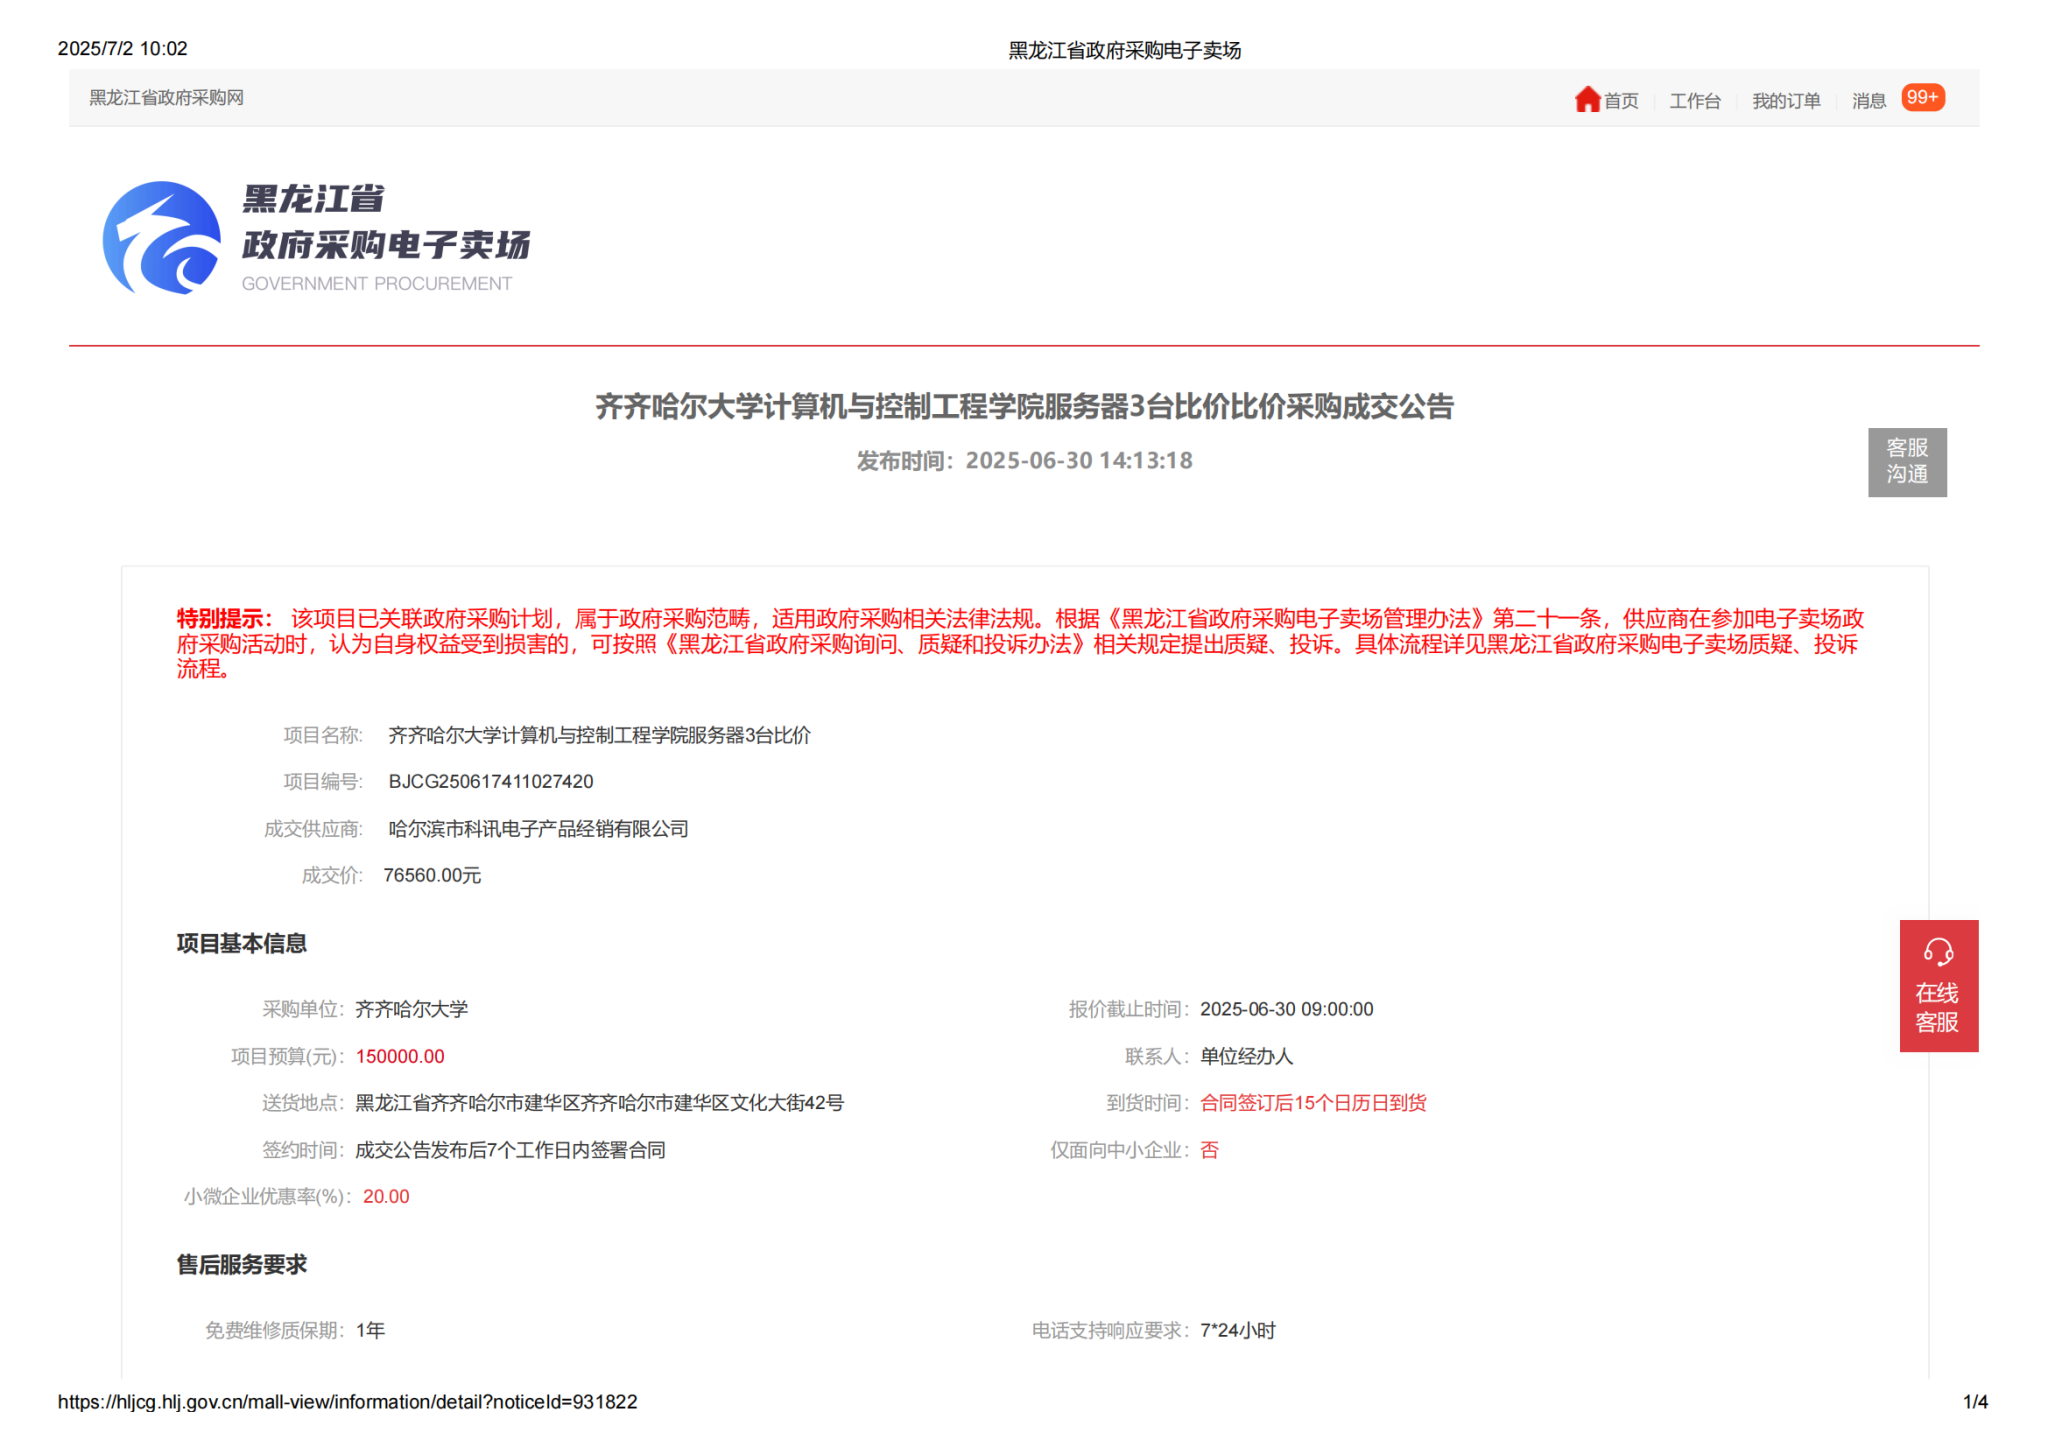Open the 消息 messages link
2048x1447 pixels.
[1868, 101]
